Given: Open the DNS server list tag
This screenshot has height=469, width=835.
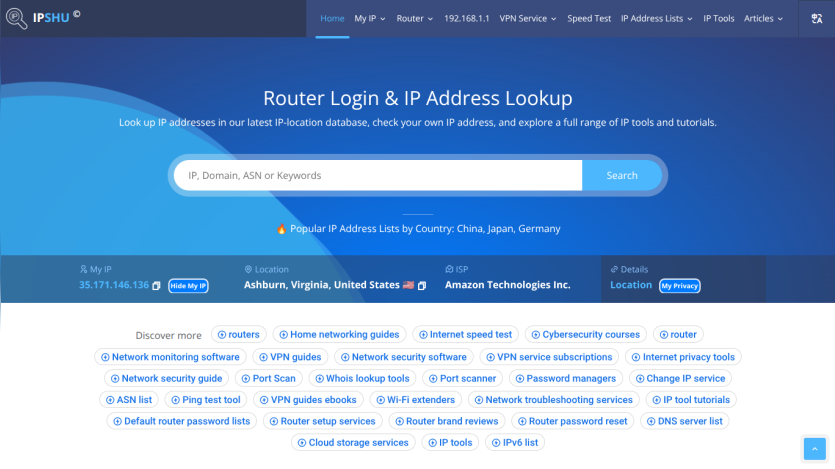Looking at the screenshot, I should click(685, 421).
